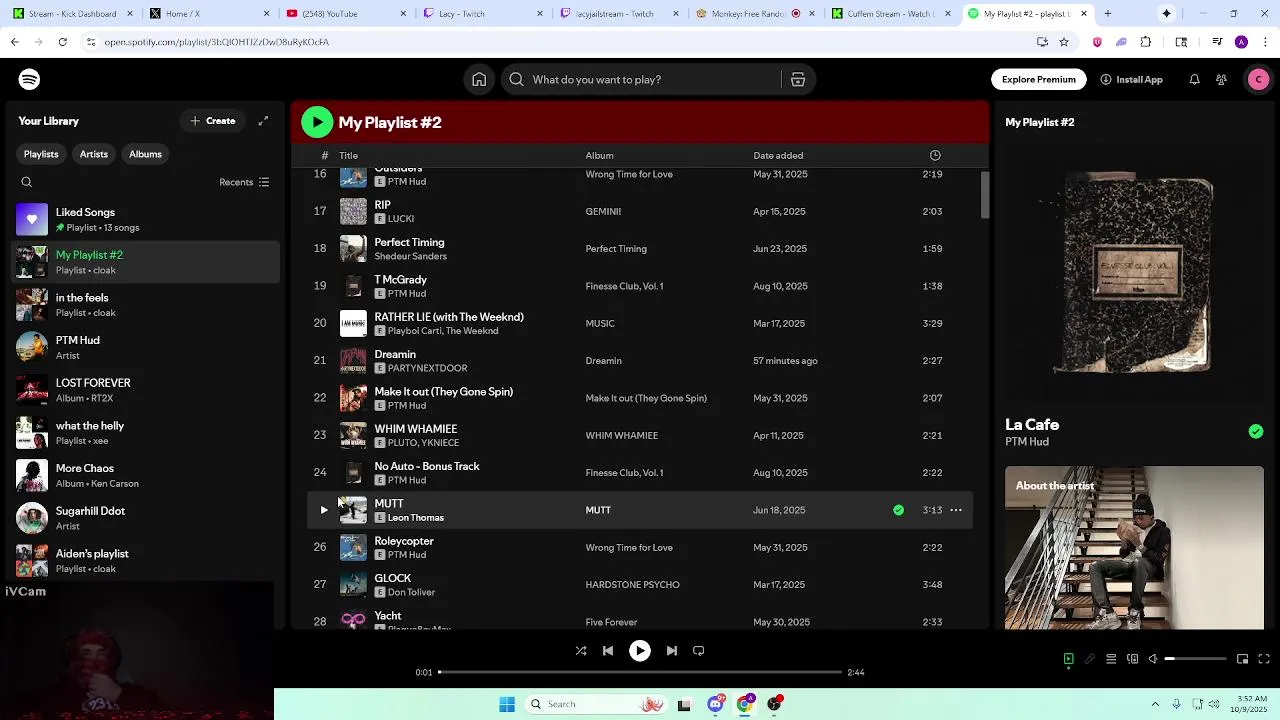The width and height of the screenshot is (1280, 720).
Task: Open 'what the helly' playlist
Action: point(146,433)
